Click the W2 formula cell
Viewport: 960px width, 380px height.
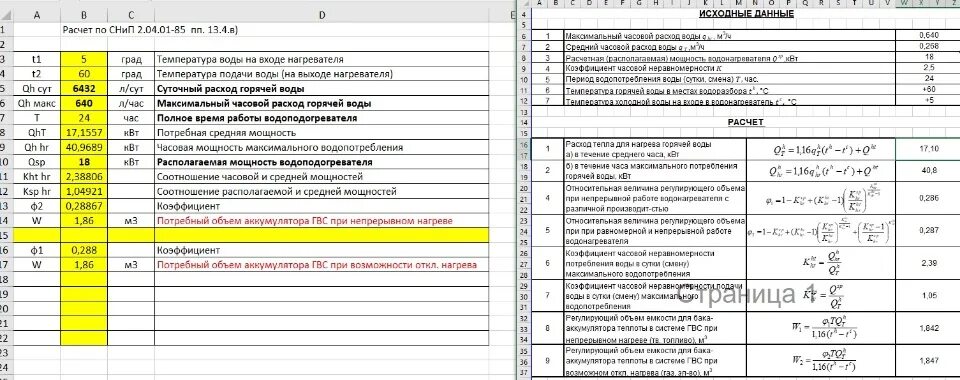click(x=821, y=360)
